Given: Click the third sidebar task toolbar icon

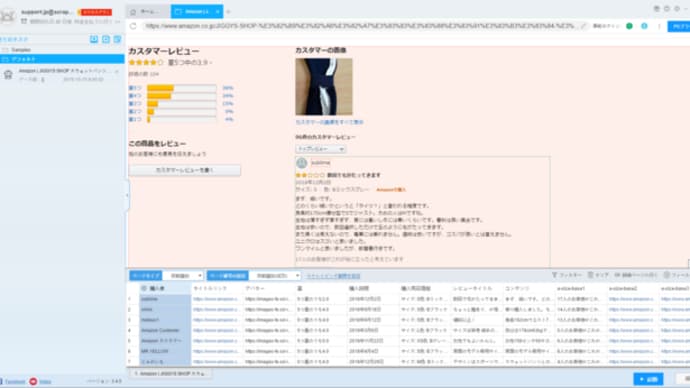Looking at the screenshot, I should (117, 39).
